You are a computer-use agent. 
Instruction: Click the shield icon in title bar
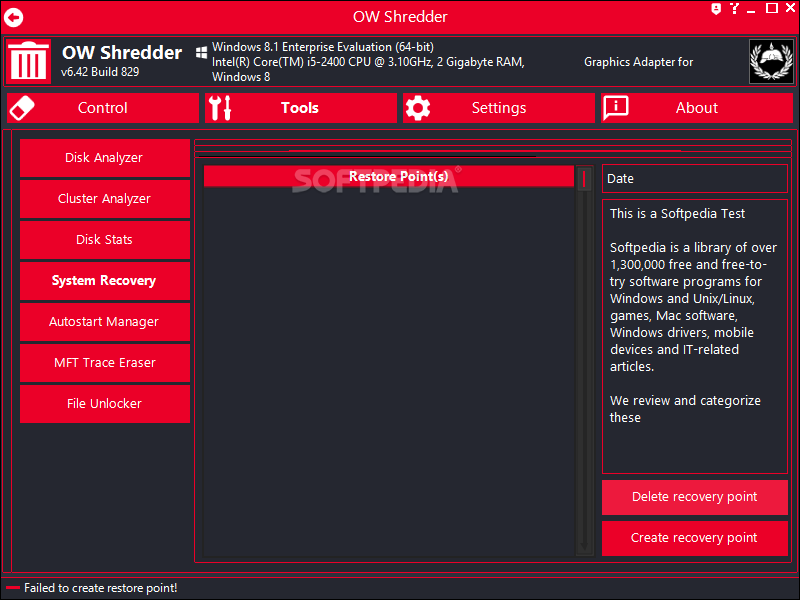coord(716,9)
